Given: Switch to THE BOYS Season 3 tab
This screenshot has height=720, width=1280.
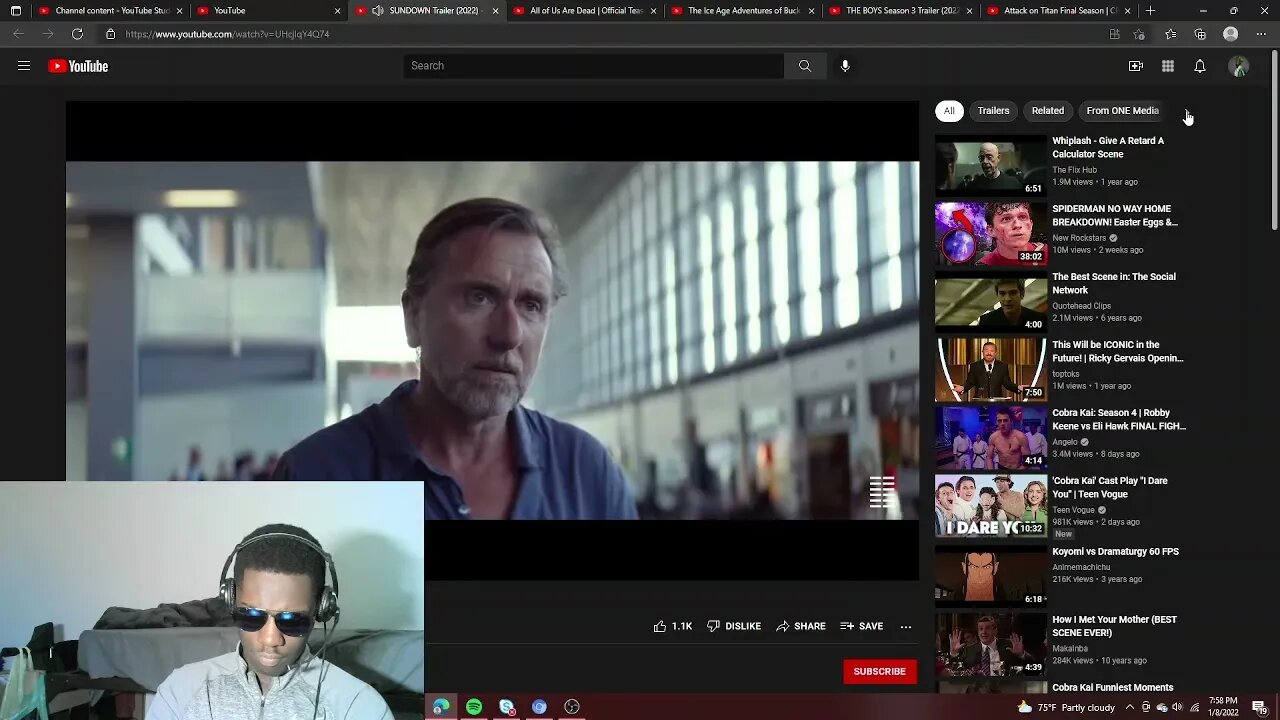Looking at the screenshot, I should pos(895,11).
